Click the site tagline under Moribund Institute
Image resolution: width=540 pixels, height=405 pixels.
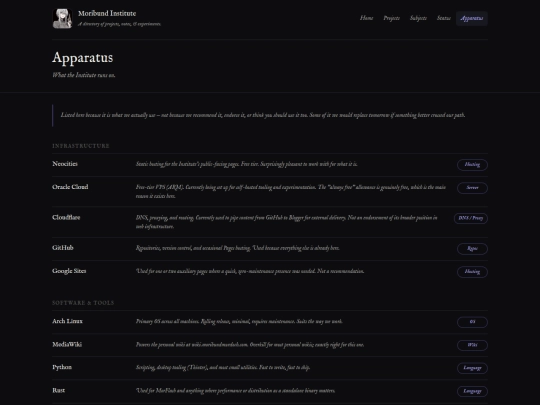click(x=120, y=24)
